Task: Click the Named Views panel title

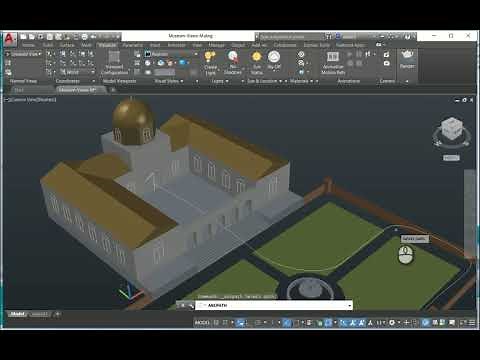Action: click(23, 81)
